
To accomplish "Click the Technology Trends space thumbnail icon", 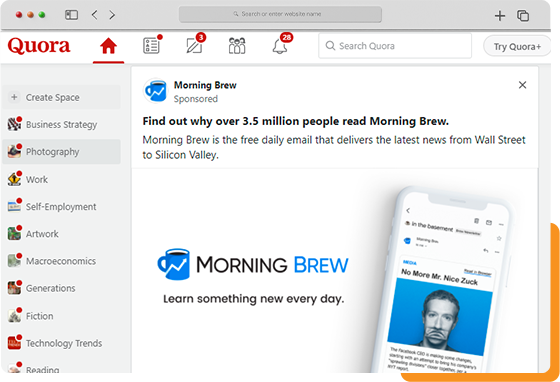I will click(x=14, y=343).
